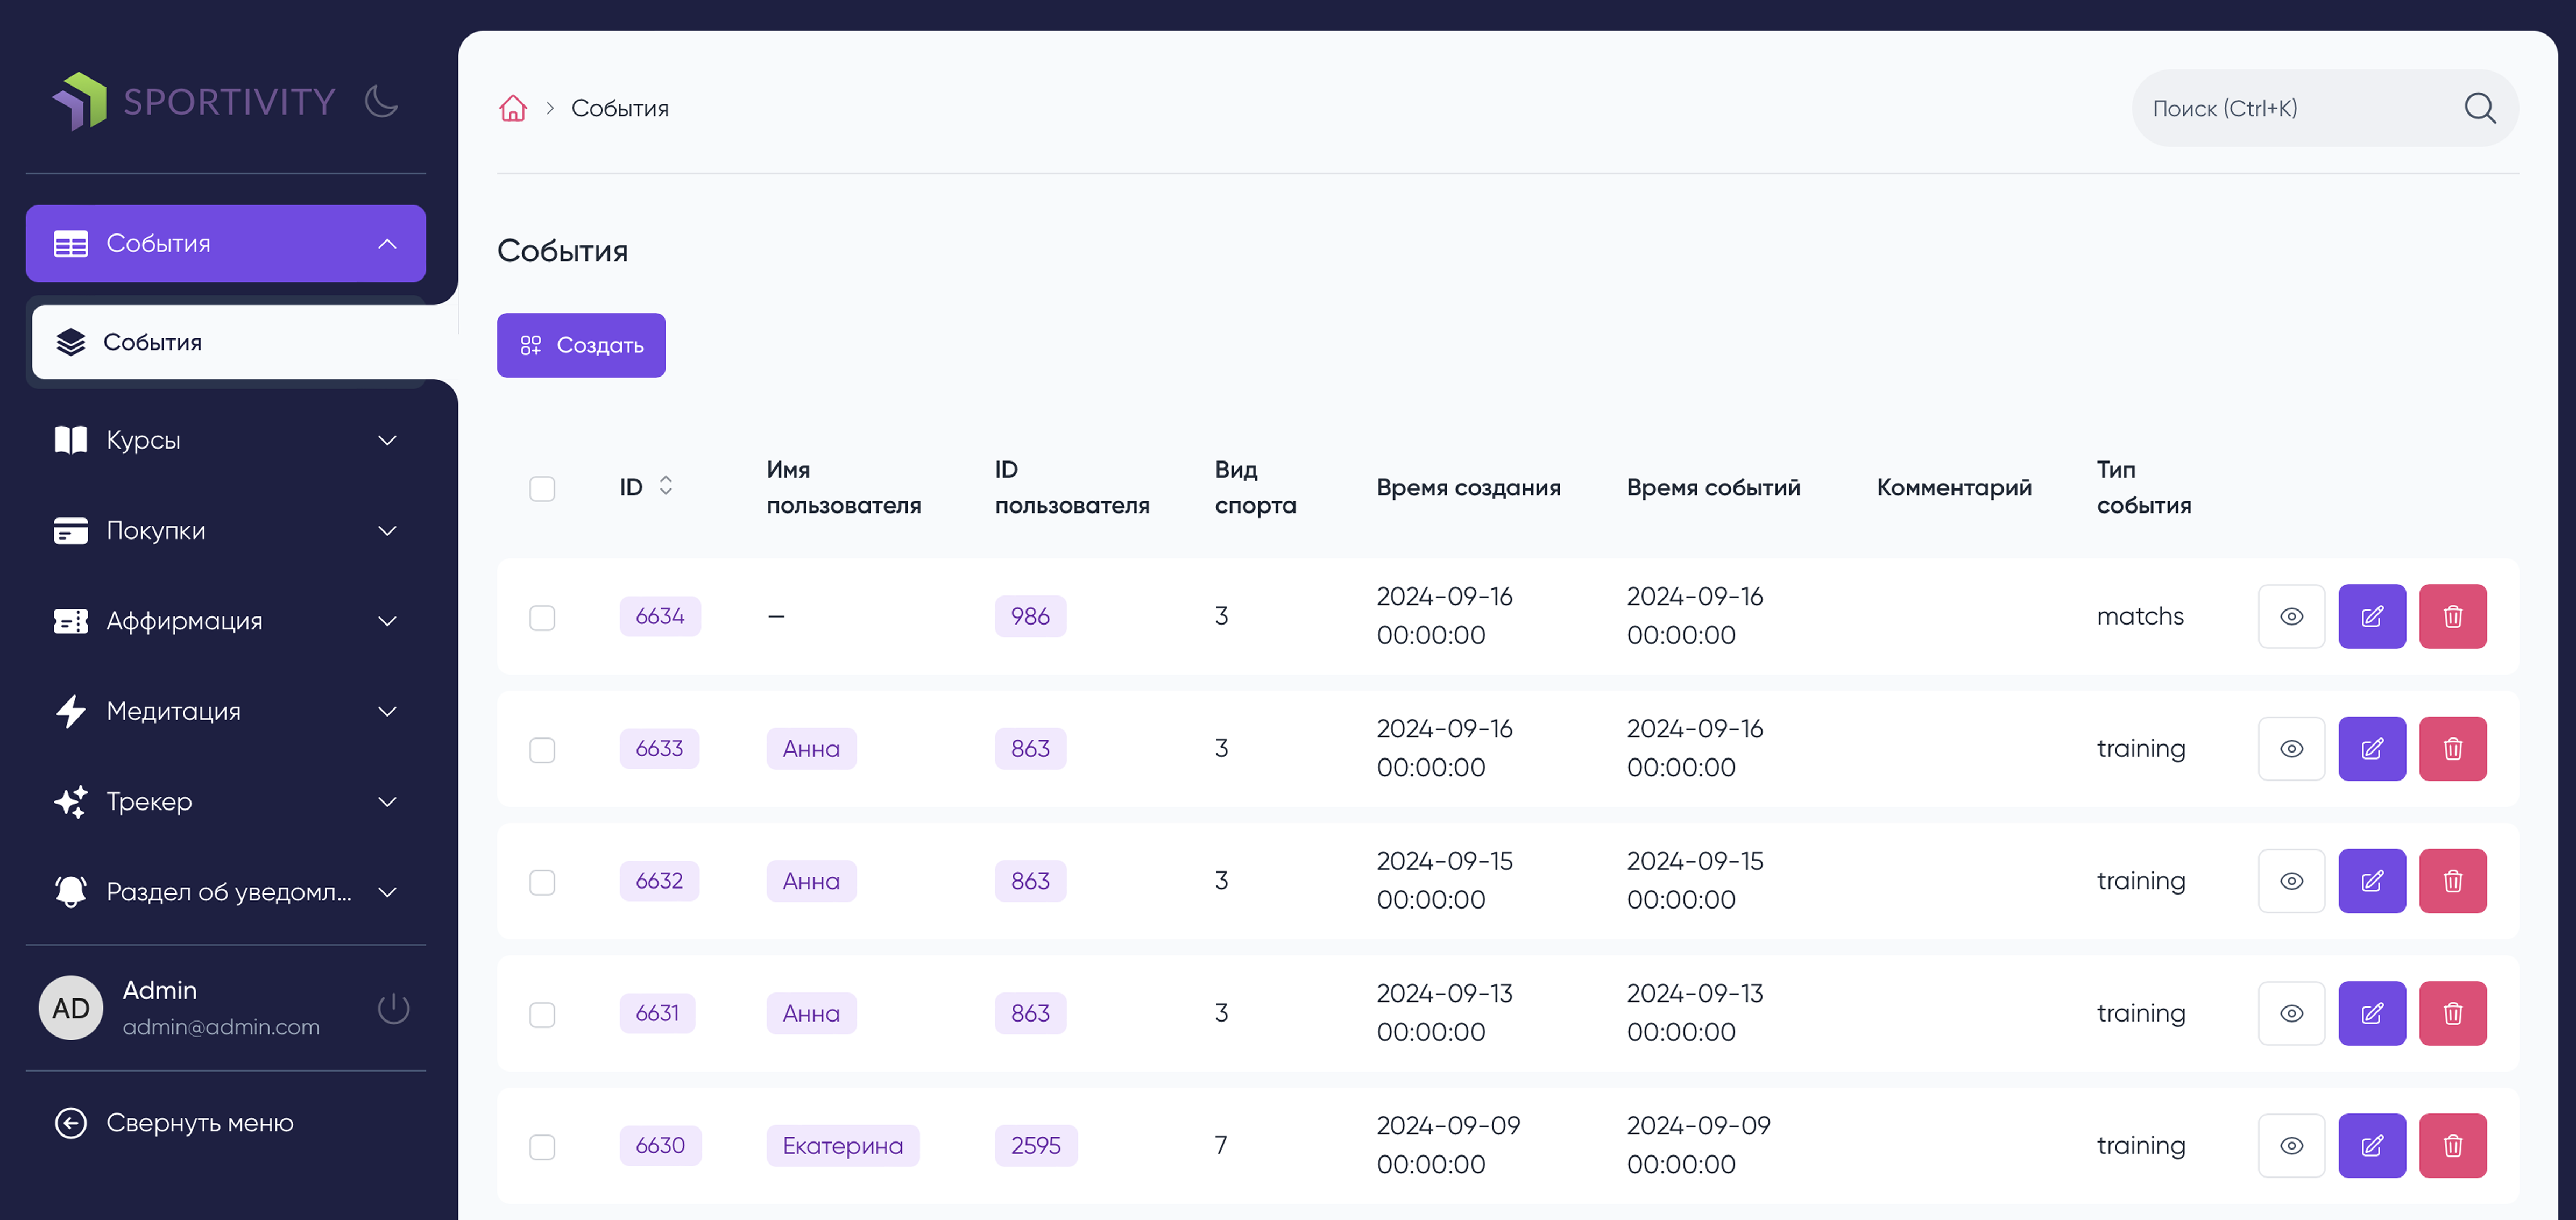Click the Поиск (Ctrl+K) search field
2576x1220 pixels.
pos(2325,108)
